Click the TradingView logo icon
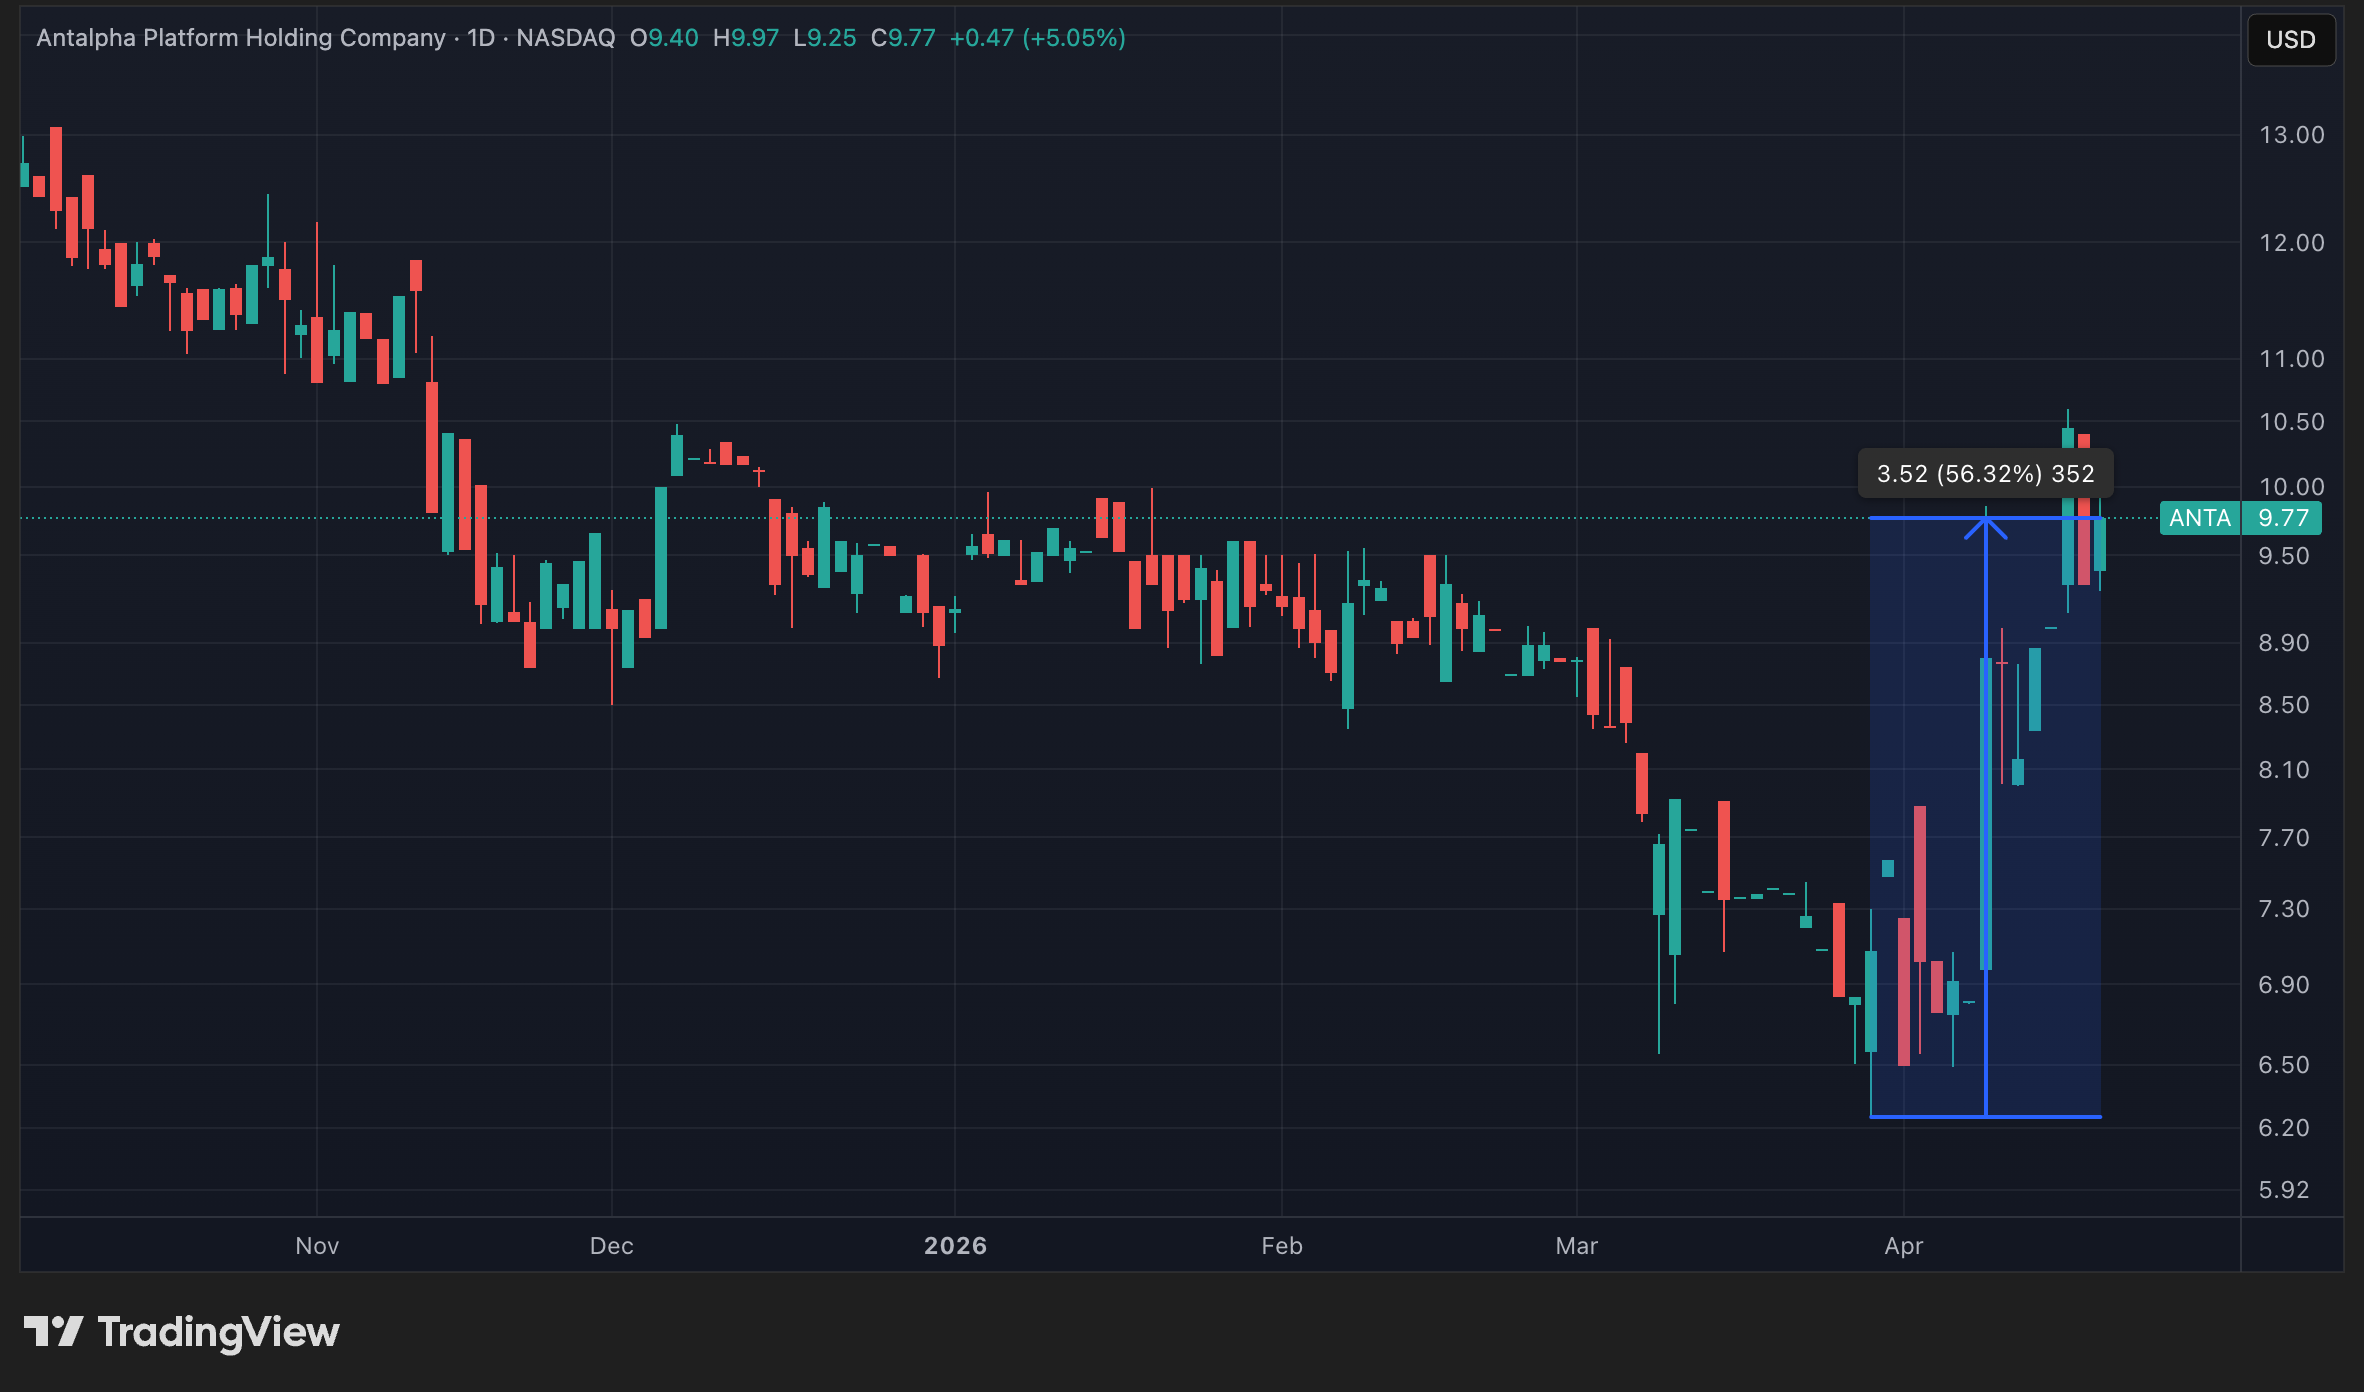This screenshot has width=2364, height=1392. point(53,1331)
